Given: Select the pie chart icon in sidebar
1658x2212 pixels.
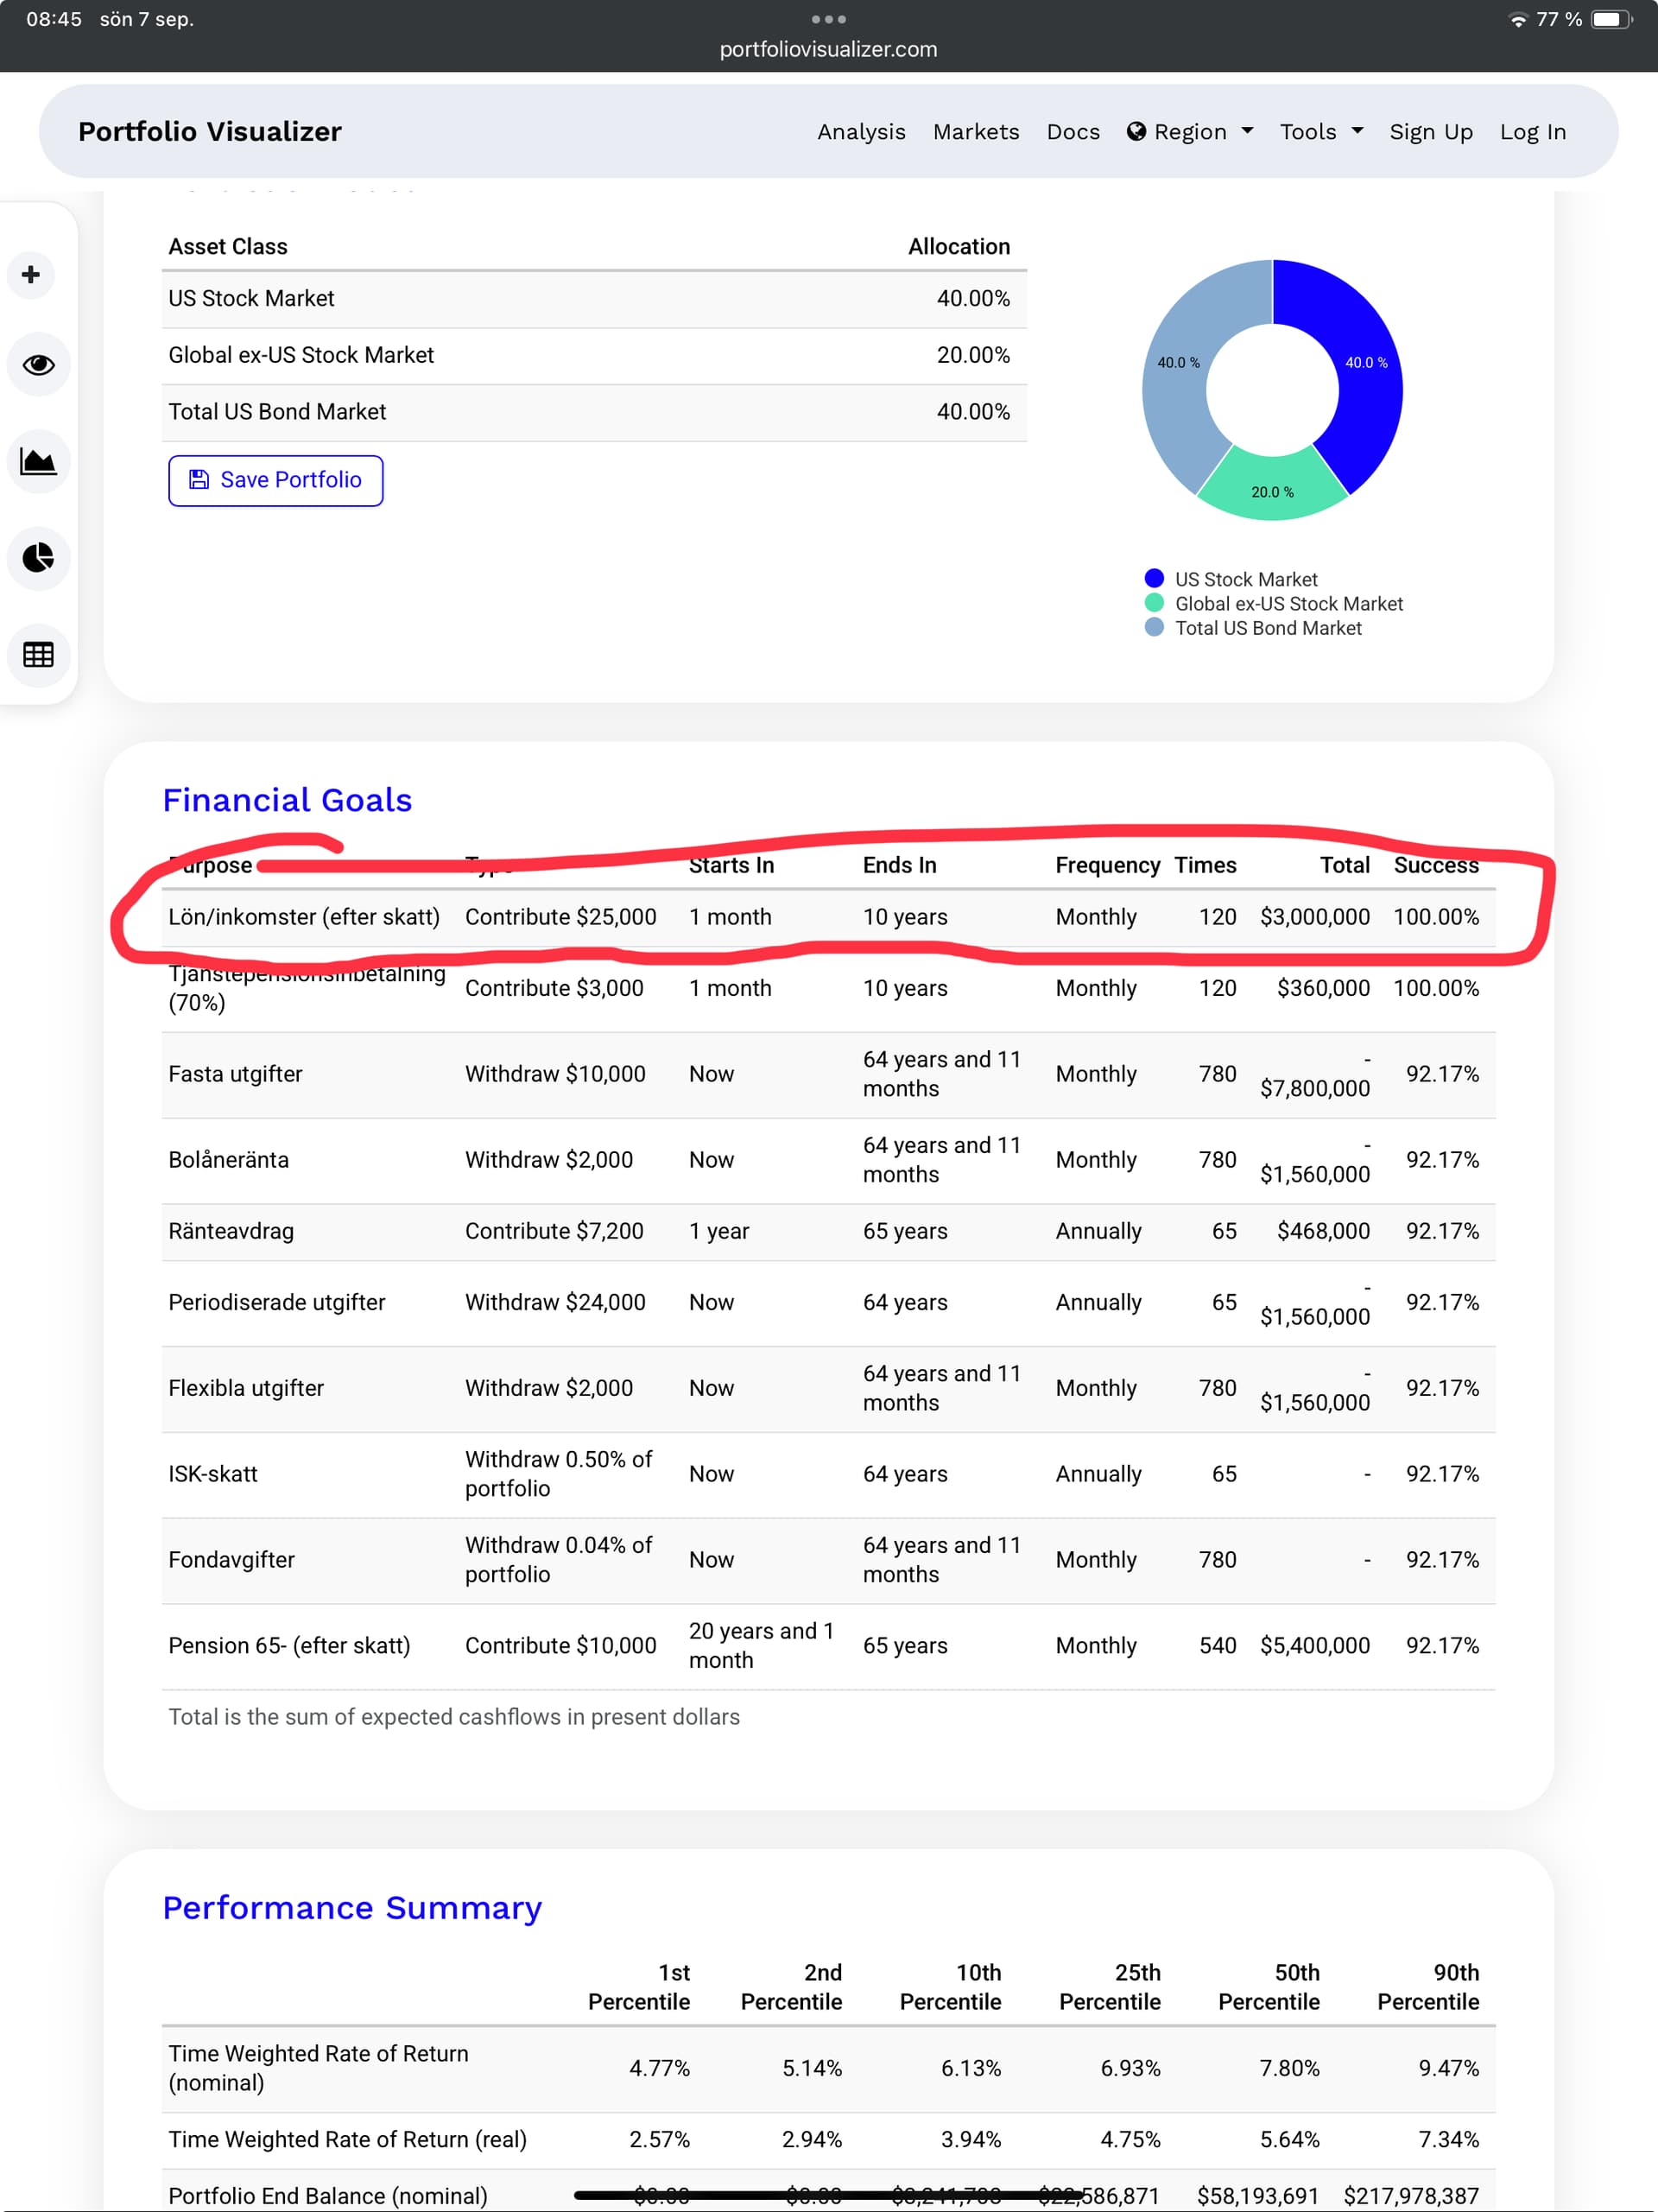Looking at the screenshot, I should [38, 557].
